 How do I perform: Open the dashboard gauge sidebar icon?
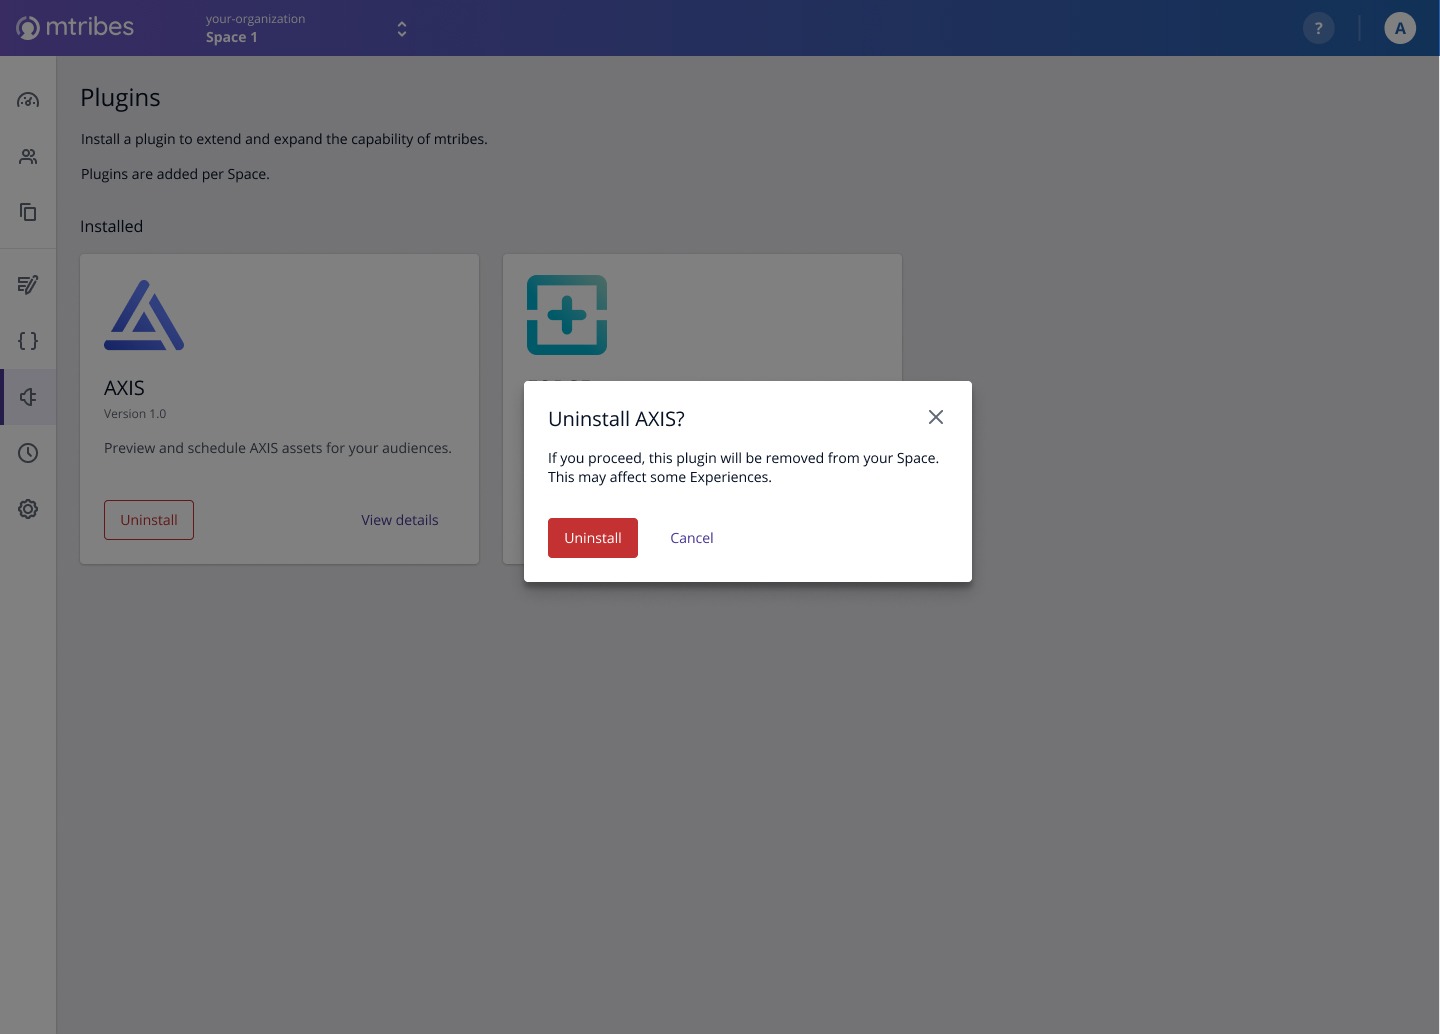28,100
